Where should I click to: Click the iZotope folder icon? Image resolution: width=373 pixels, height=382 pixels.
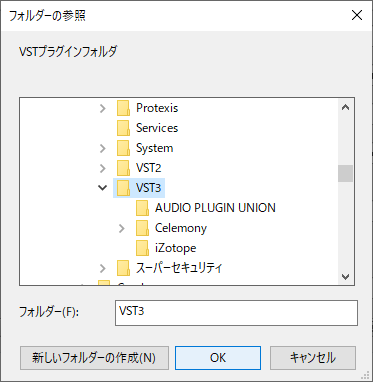click(x=142, y=248)
